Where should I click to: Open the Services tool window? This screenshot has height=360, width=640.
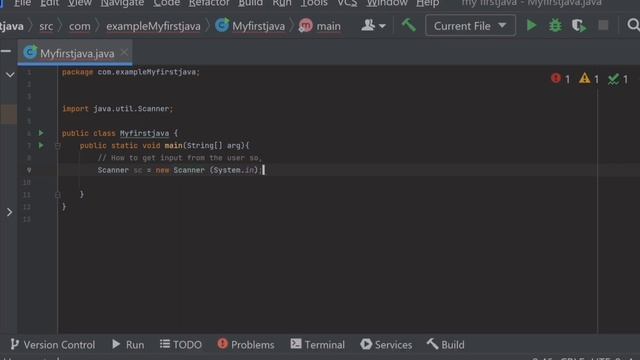point(386,344)
